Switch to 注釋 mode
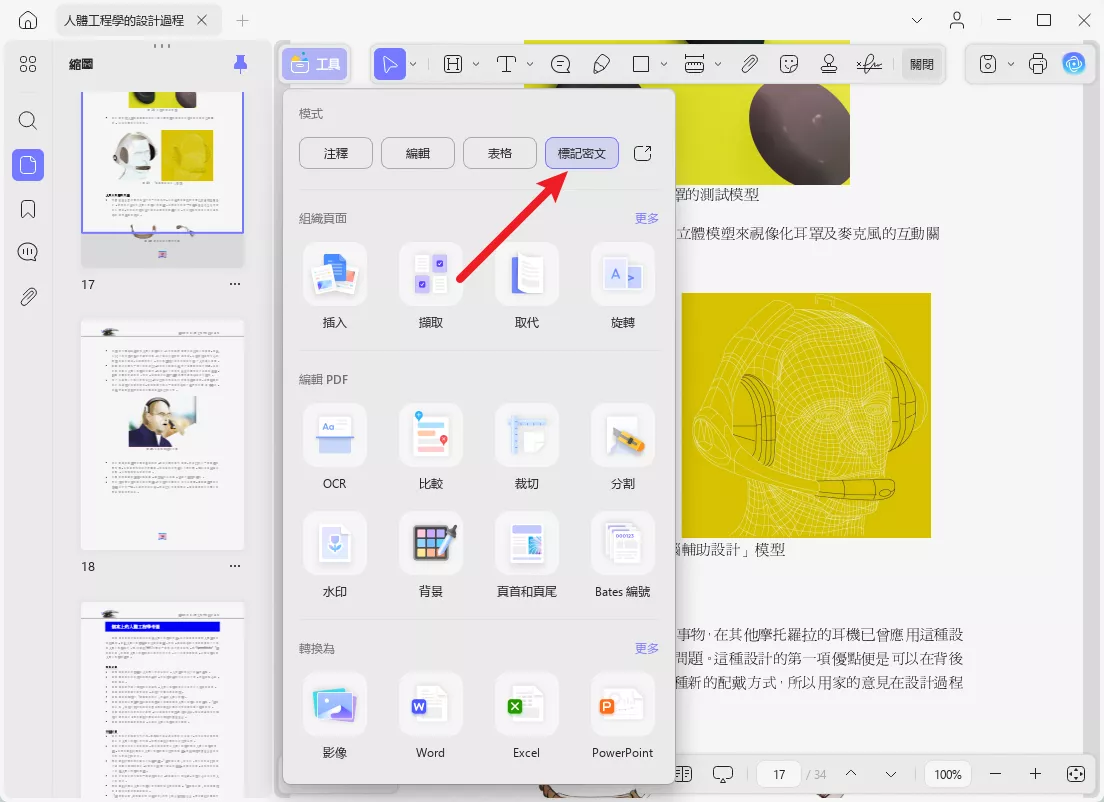 tap(336, 153)
